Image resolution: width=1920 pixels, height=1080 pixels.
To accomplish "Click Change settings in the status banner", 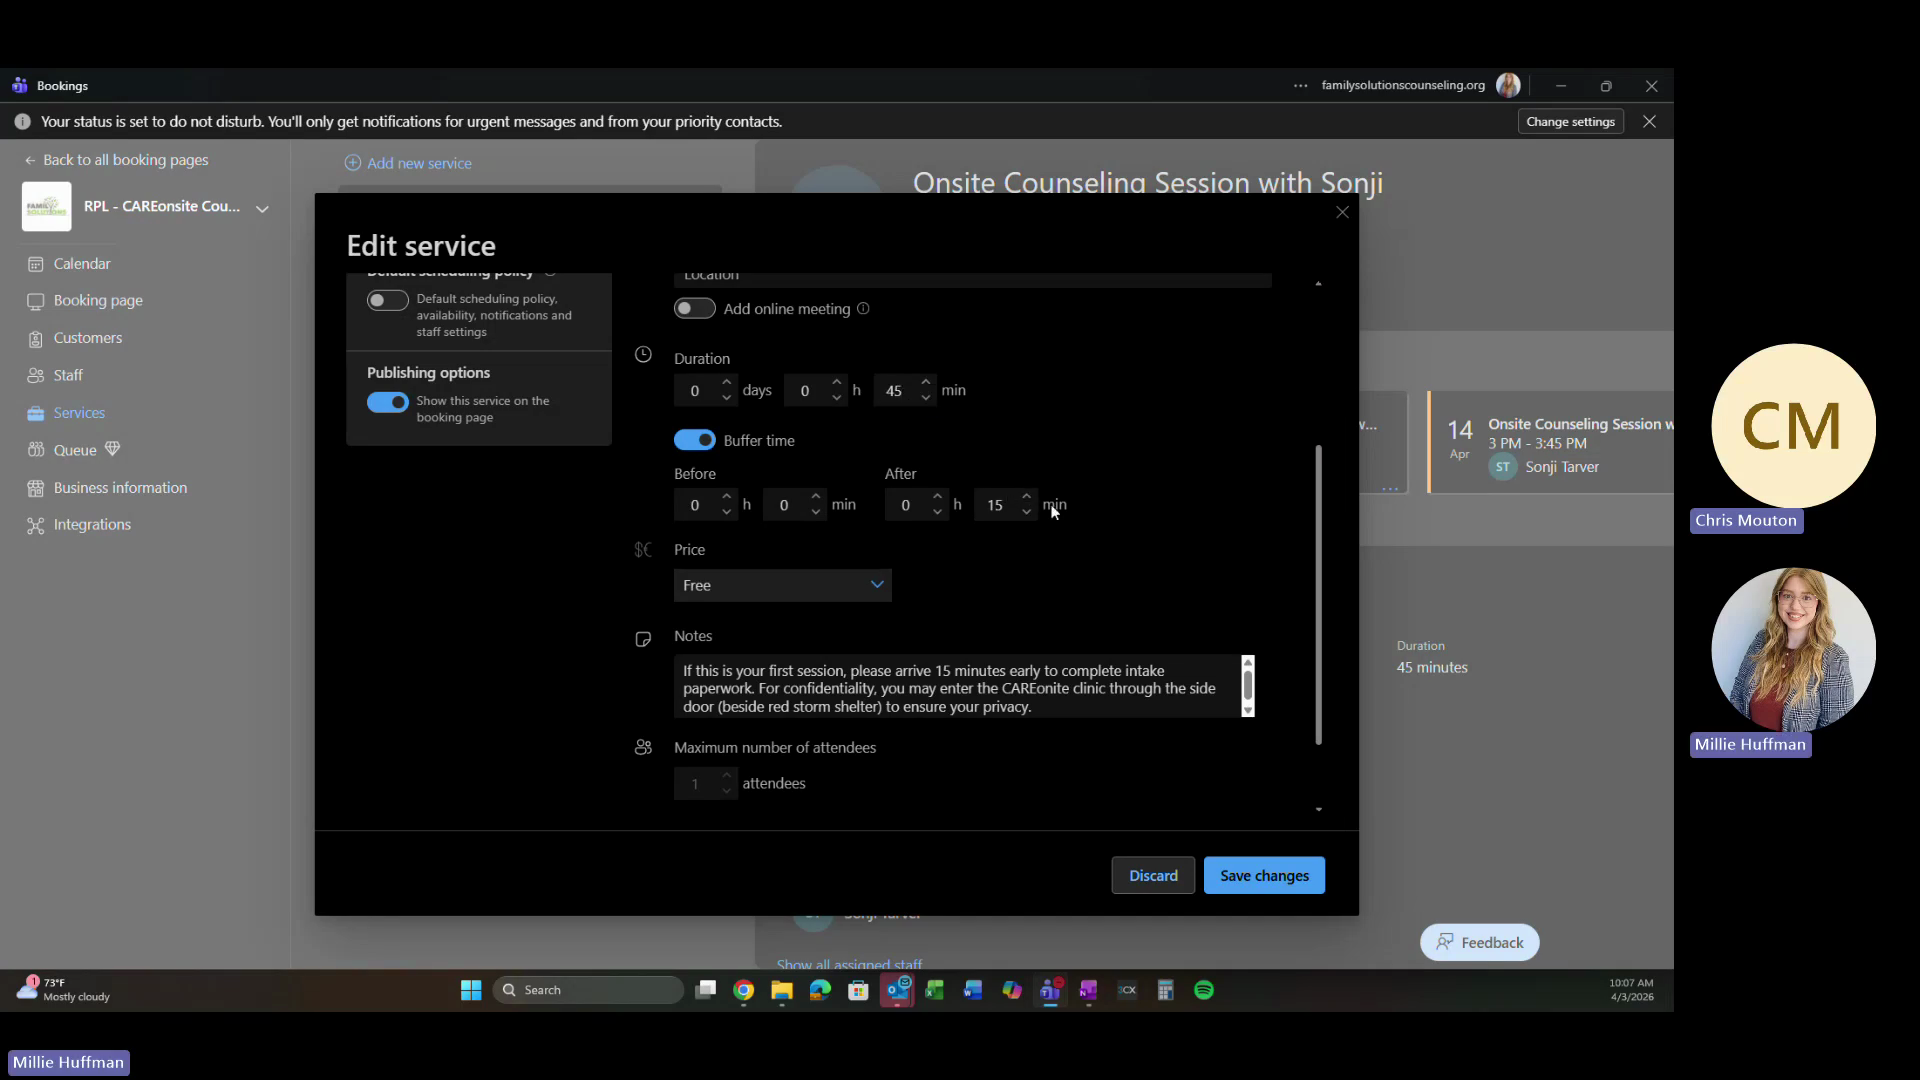I will pyautogui.click(x=1570, y=121).
